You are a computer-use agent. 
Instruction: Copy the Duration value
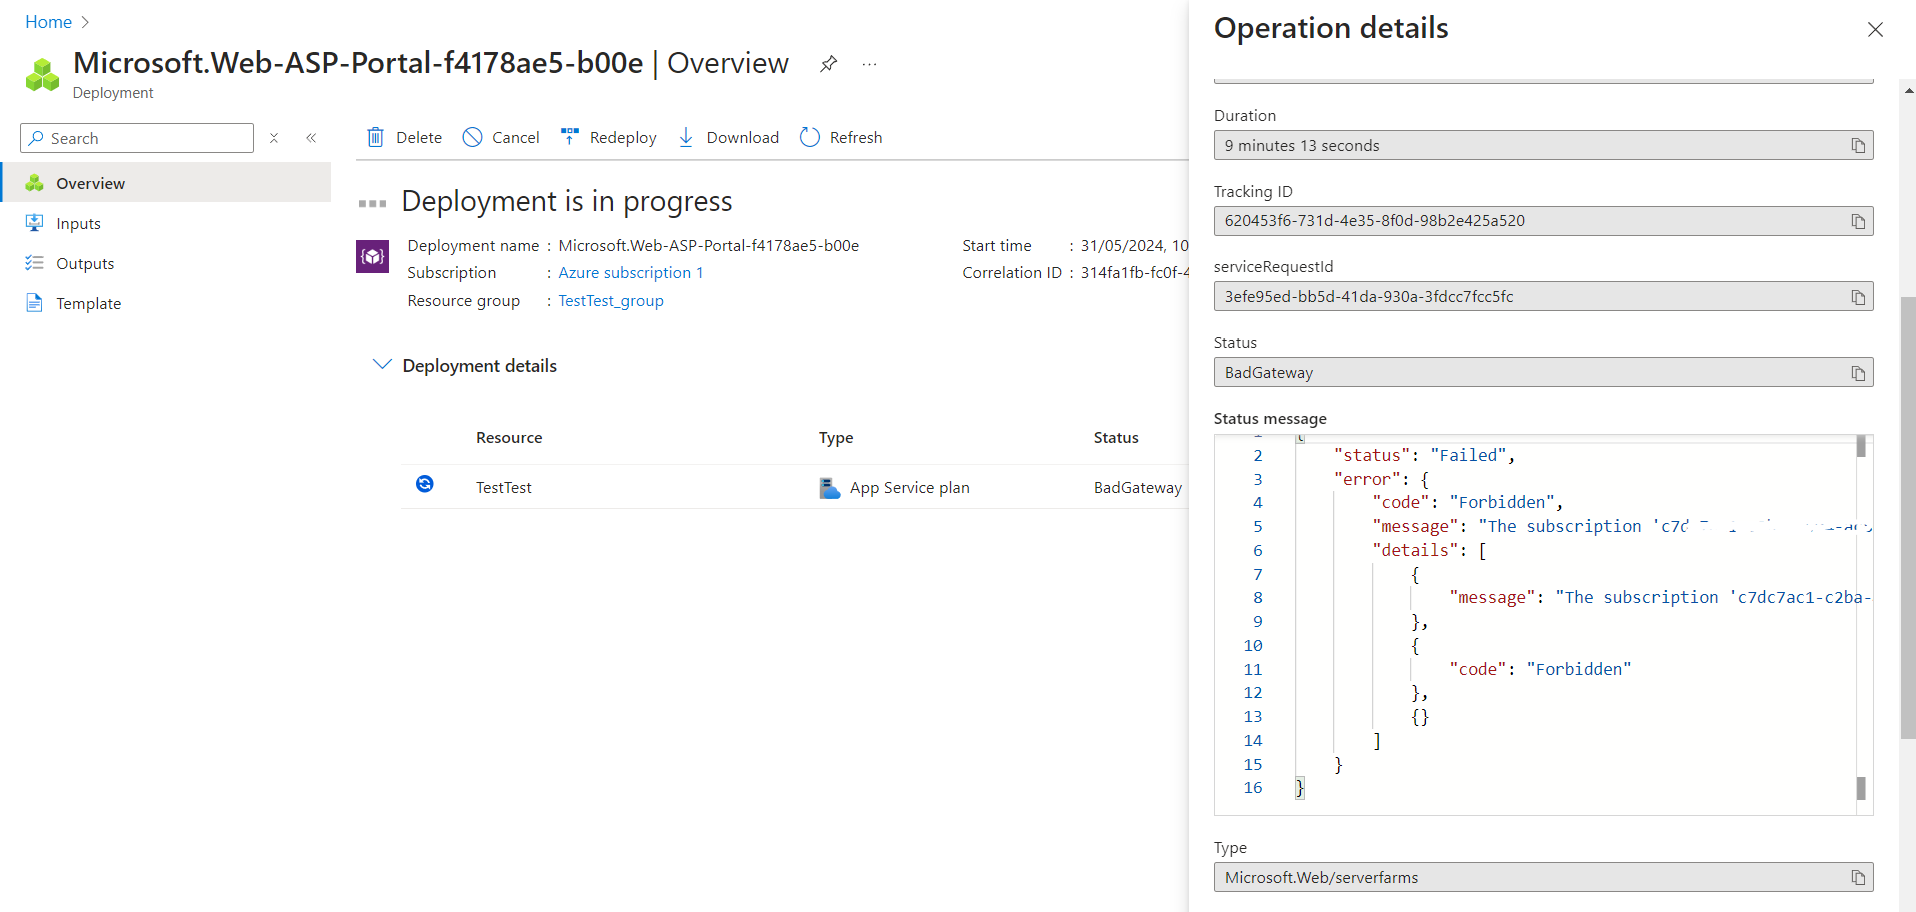coord(1858,145)
